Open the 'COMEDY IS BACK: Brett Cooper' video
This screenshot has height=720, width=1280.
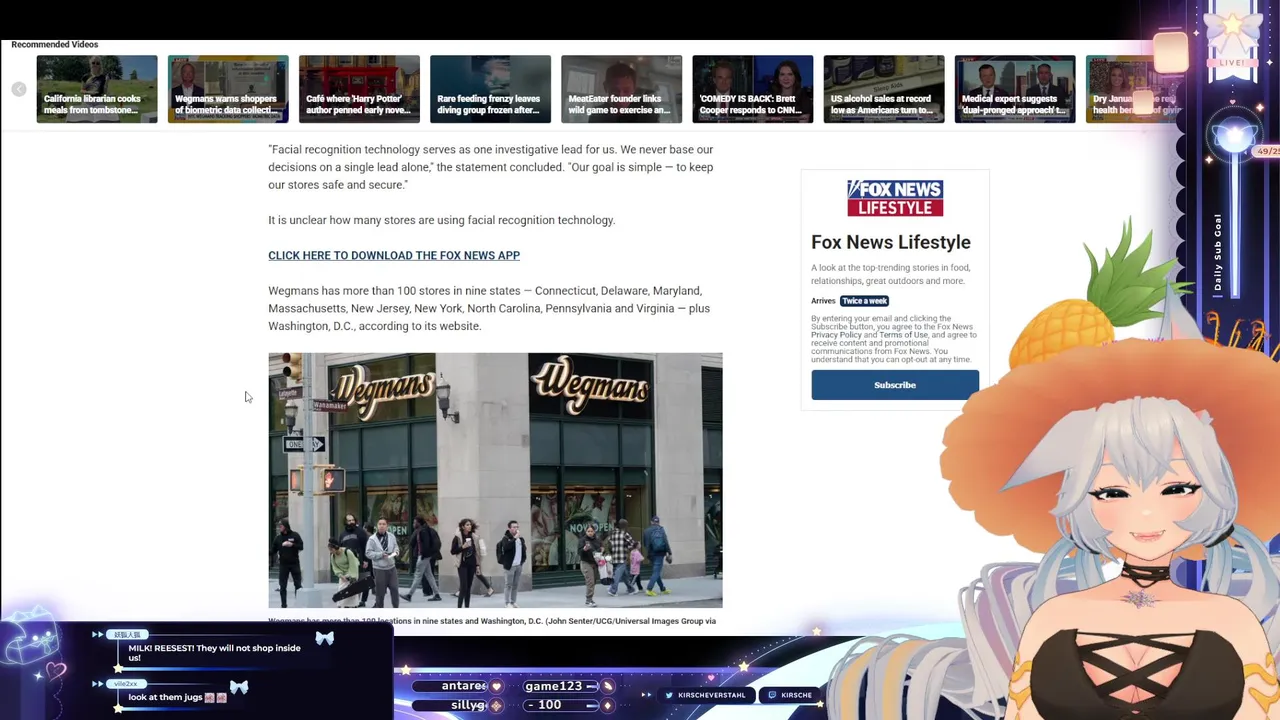pos(752,89)
